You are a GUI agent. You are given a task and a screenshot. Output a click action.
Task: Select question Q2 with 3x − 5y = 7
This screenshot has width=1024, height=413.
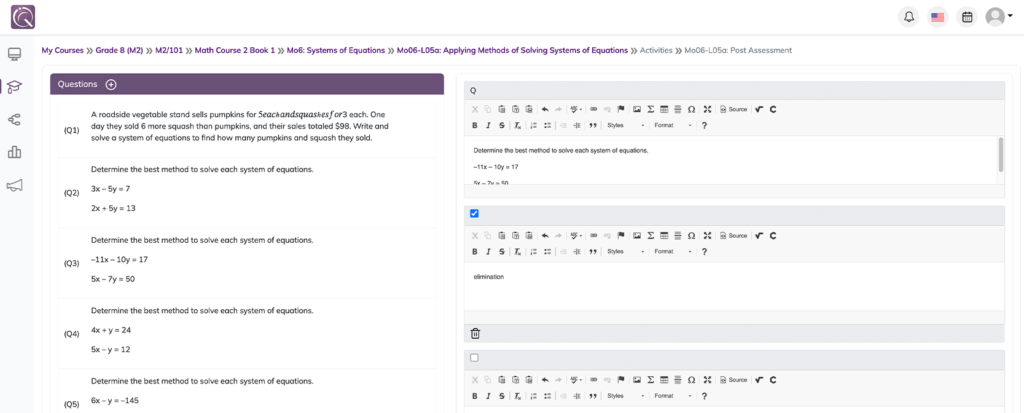click(x=247, y=193)
